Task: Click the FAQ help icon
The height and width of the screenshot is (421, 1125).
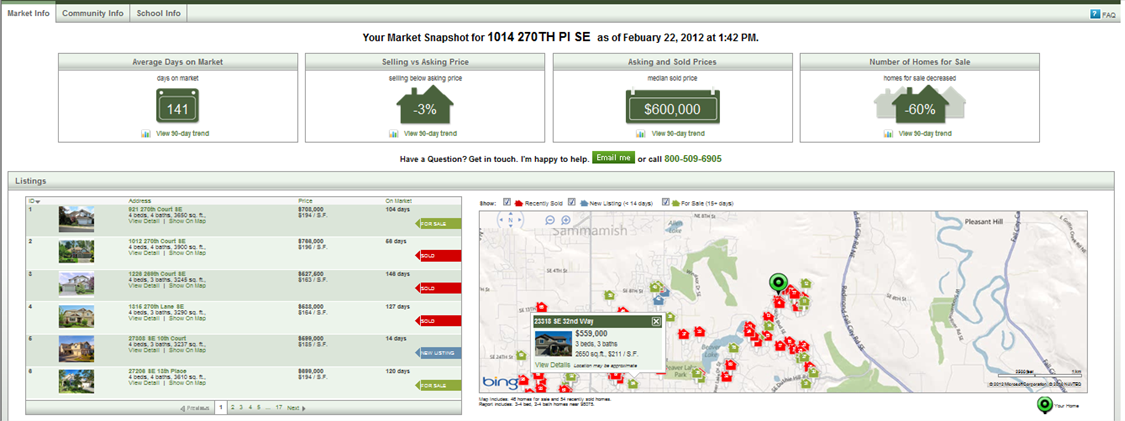Action: point(1096,15)
